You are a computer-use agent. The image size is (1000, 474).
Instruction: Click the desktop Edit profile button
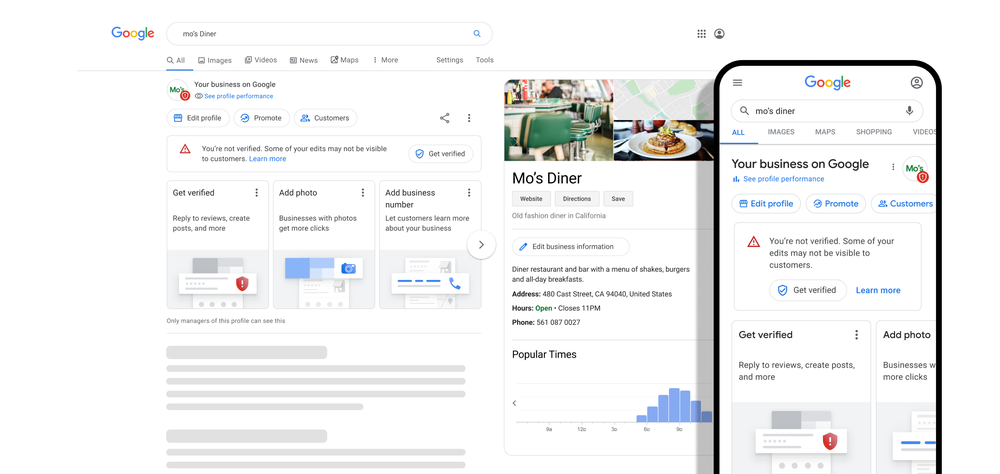coord(198,118)
